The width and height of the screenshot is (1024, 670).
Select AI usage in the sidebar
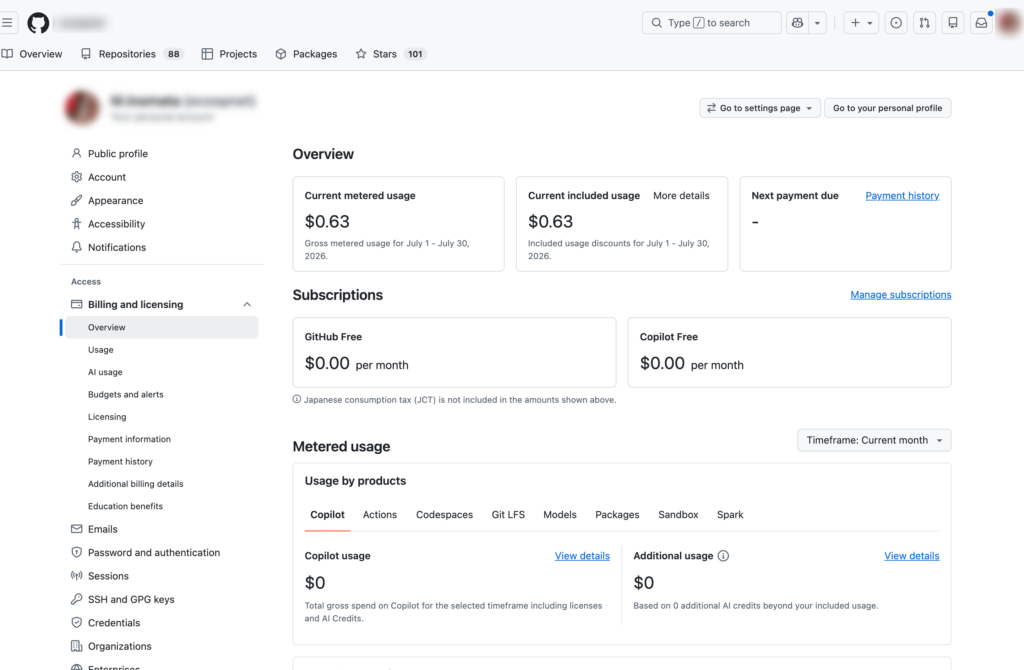105,372
